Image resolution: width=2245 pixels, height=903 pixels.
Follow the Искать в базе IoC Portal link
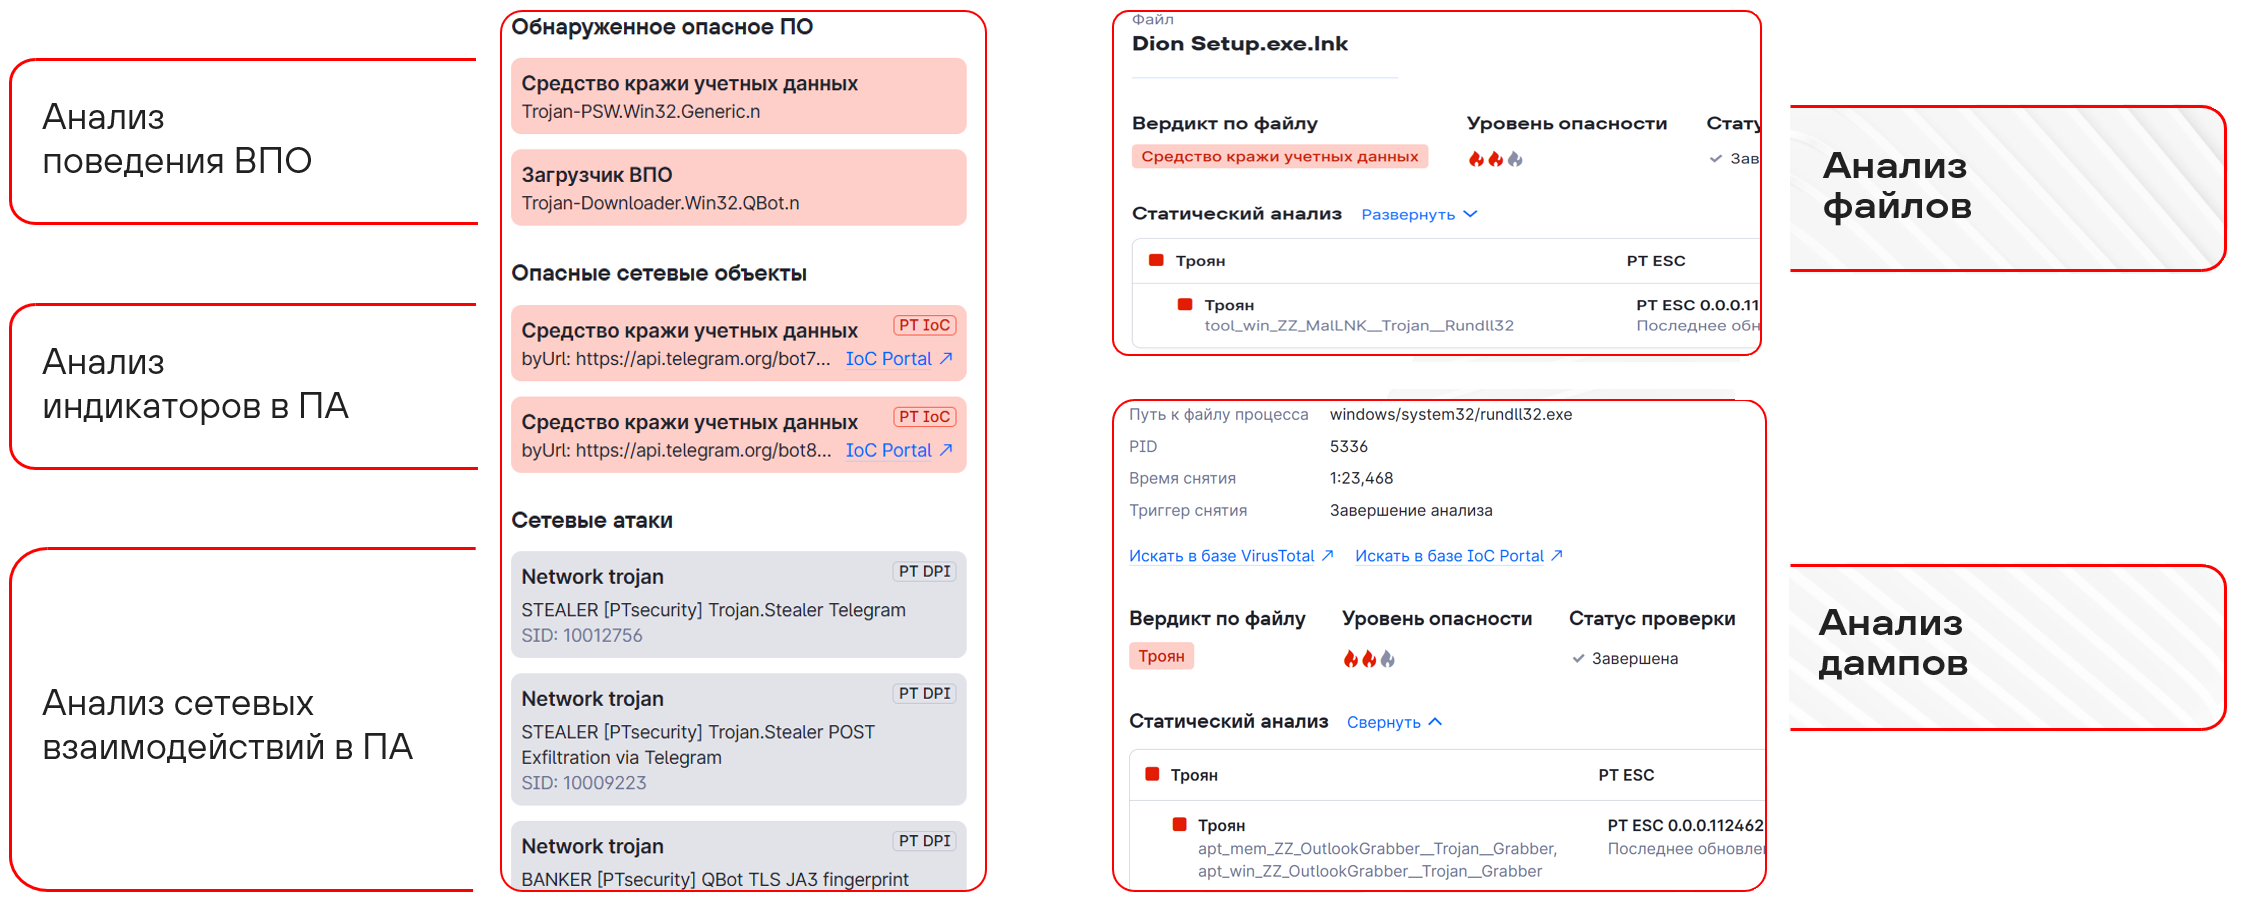[1458, 556]
